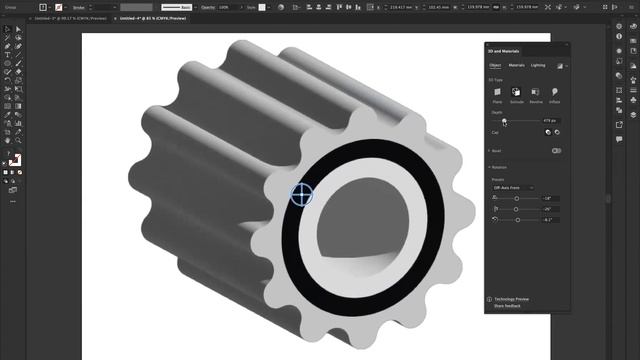Select the Curvature tool
The height and width of the screenshot is (360, 640).
(x=18, y=46)
